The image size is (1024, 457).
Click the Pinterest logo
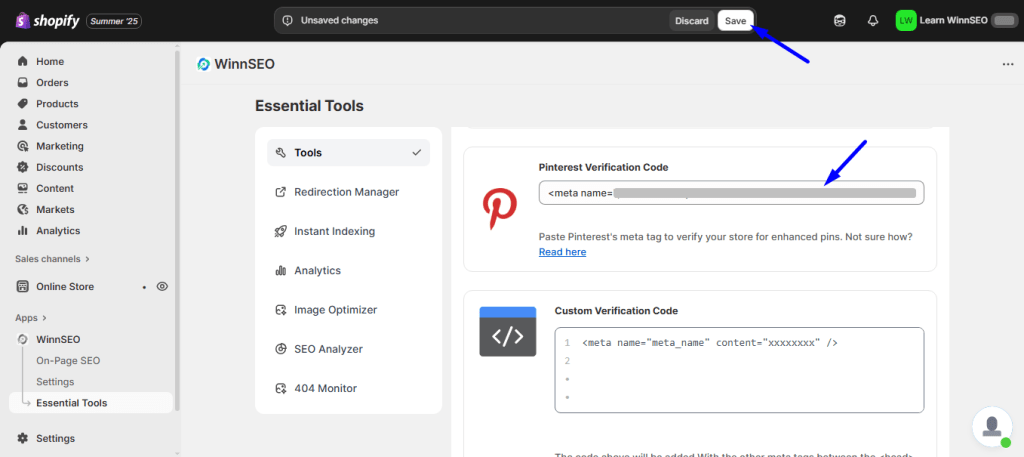(500, 209)
